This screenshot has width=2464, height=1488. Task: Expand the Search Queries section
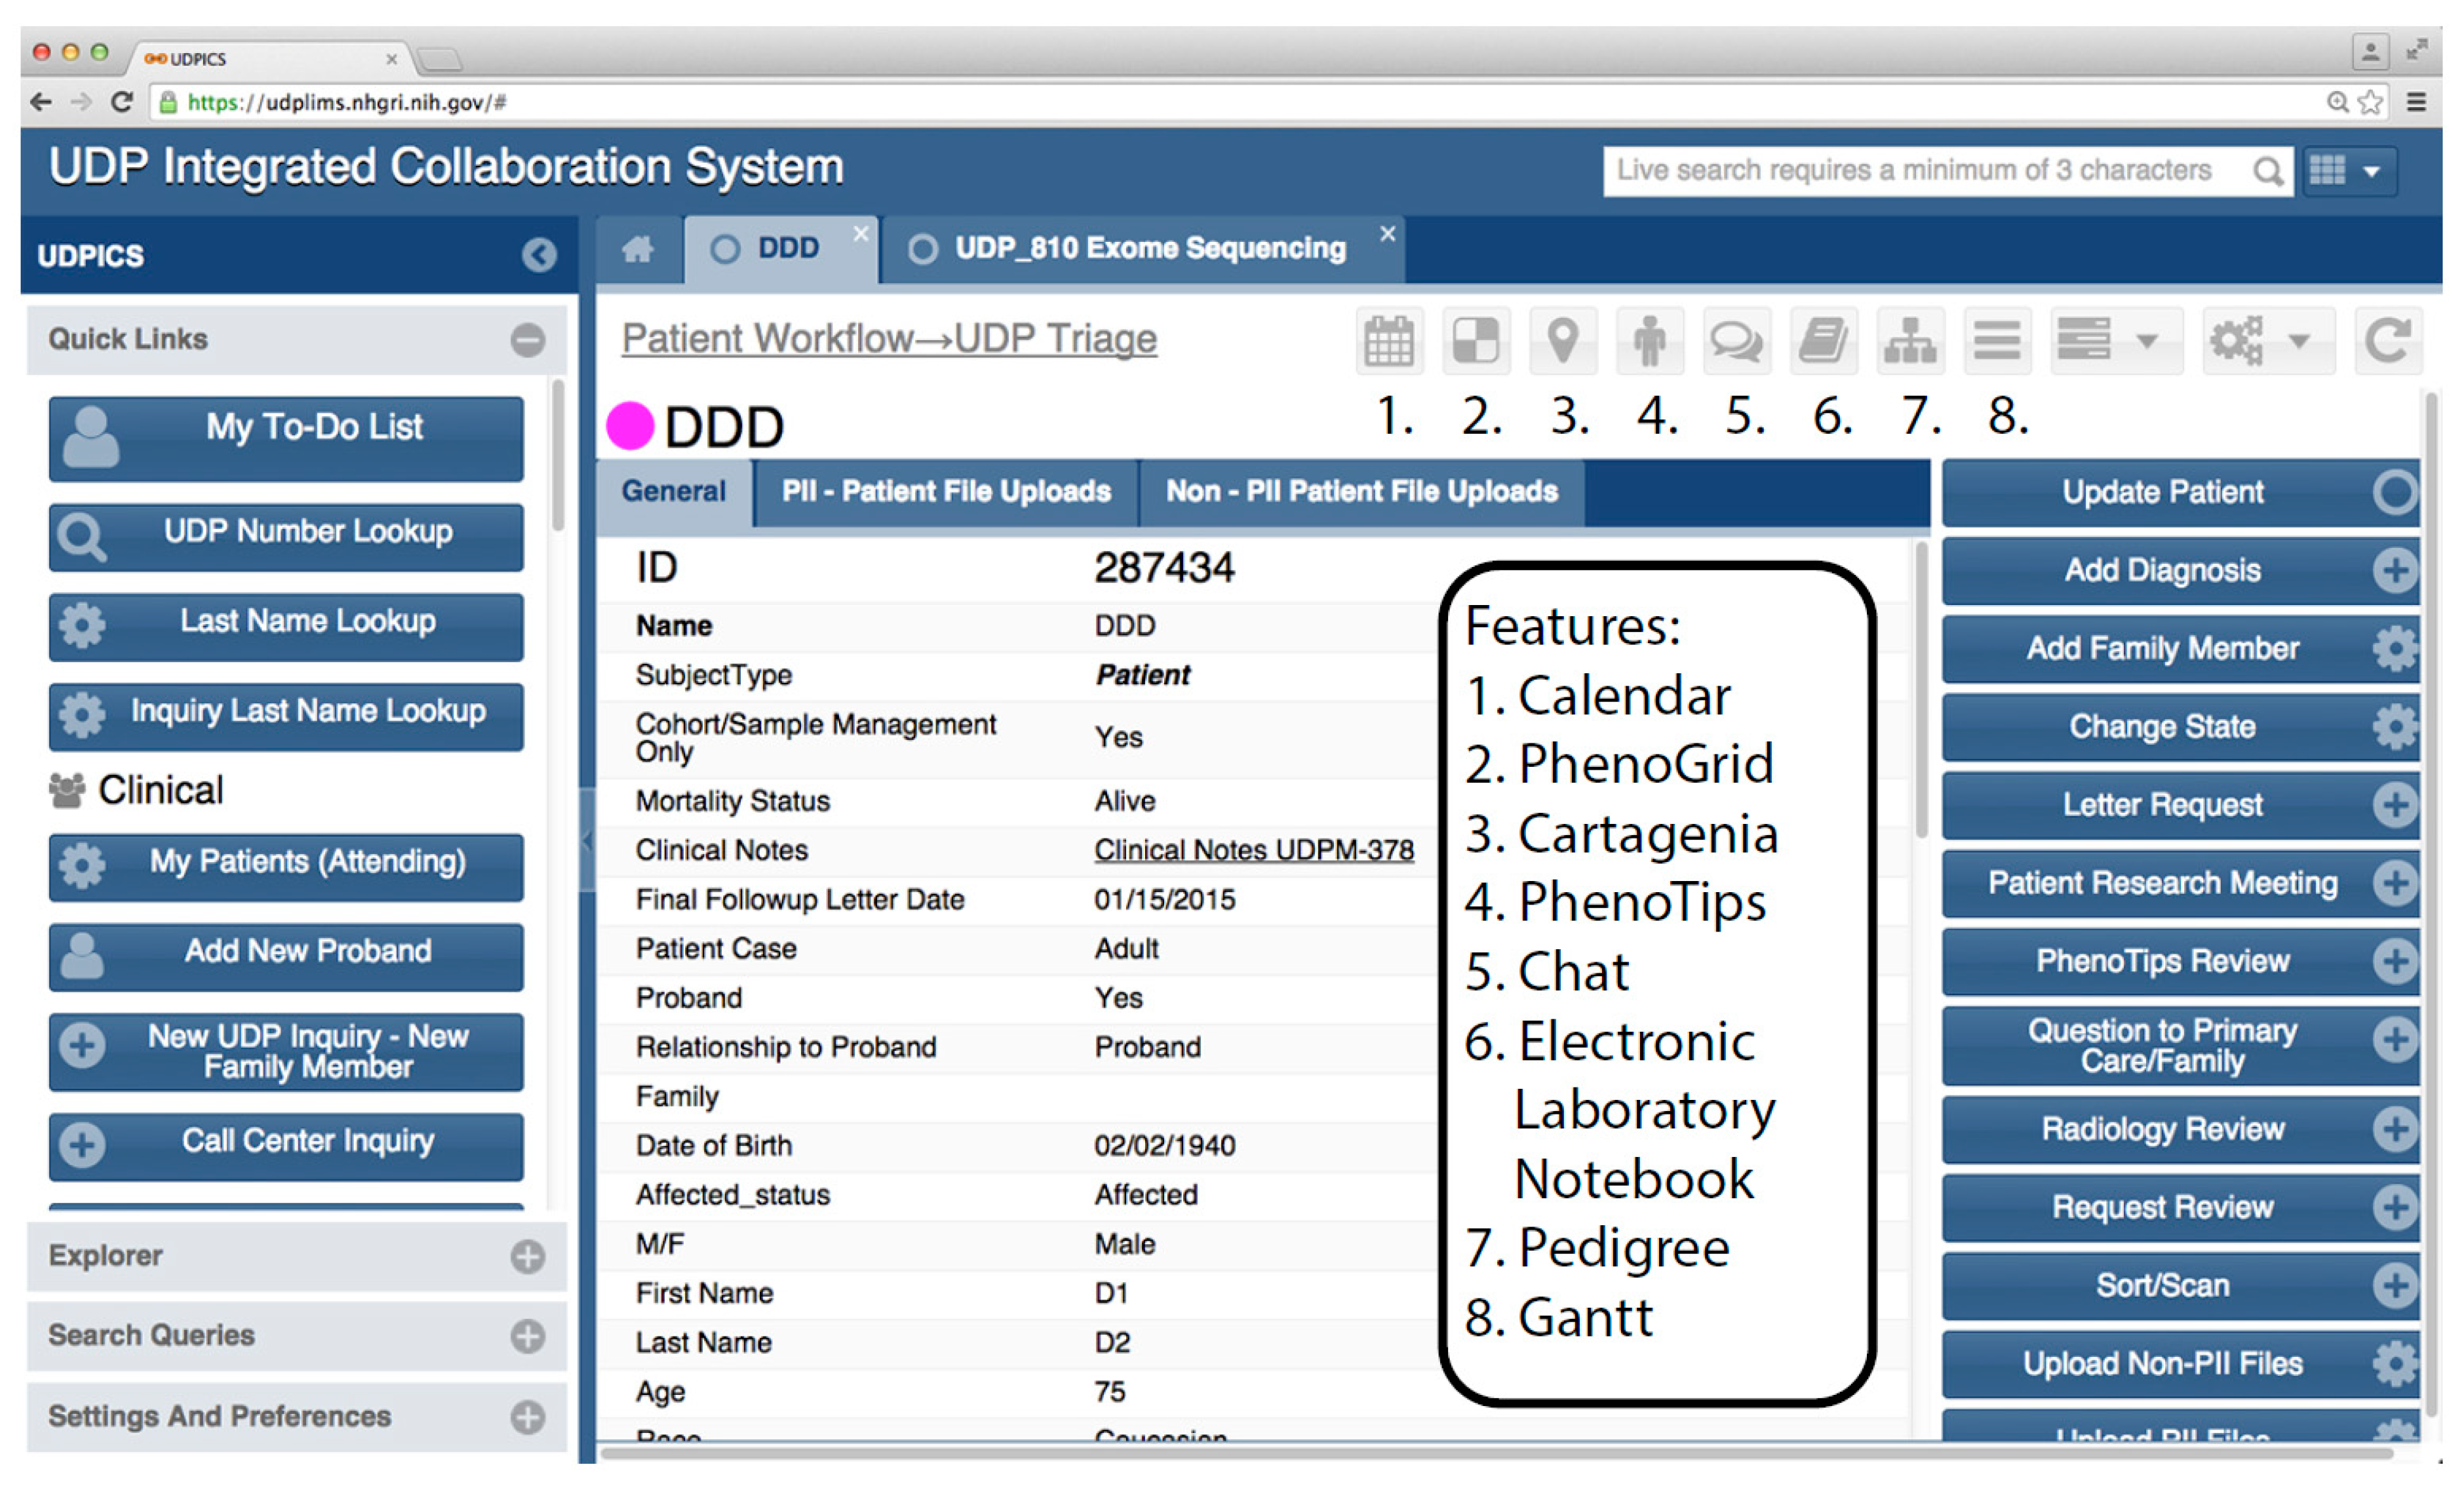point(527,1336)
